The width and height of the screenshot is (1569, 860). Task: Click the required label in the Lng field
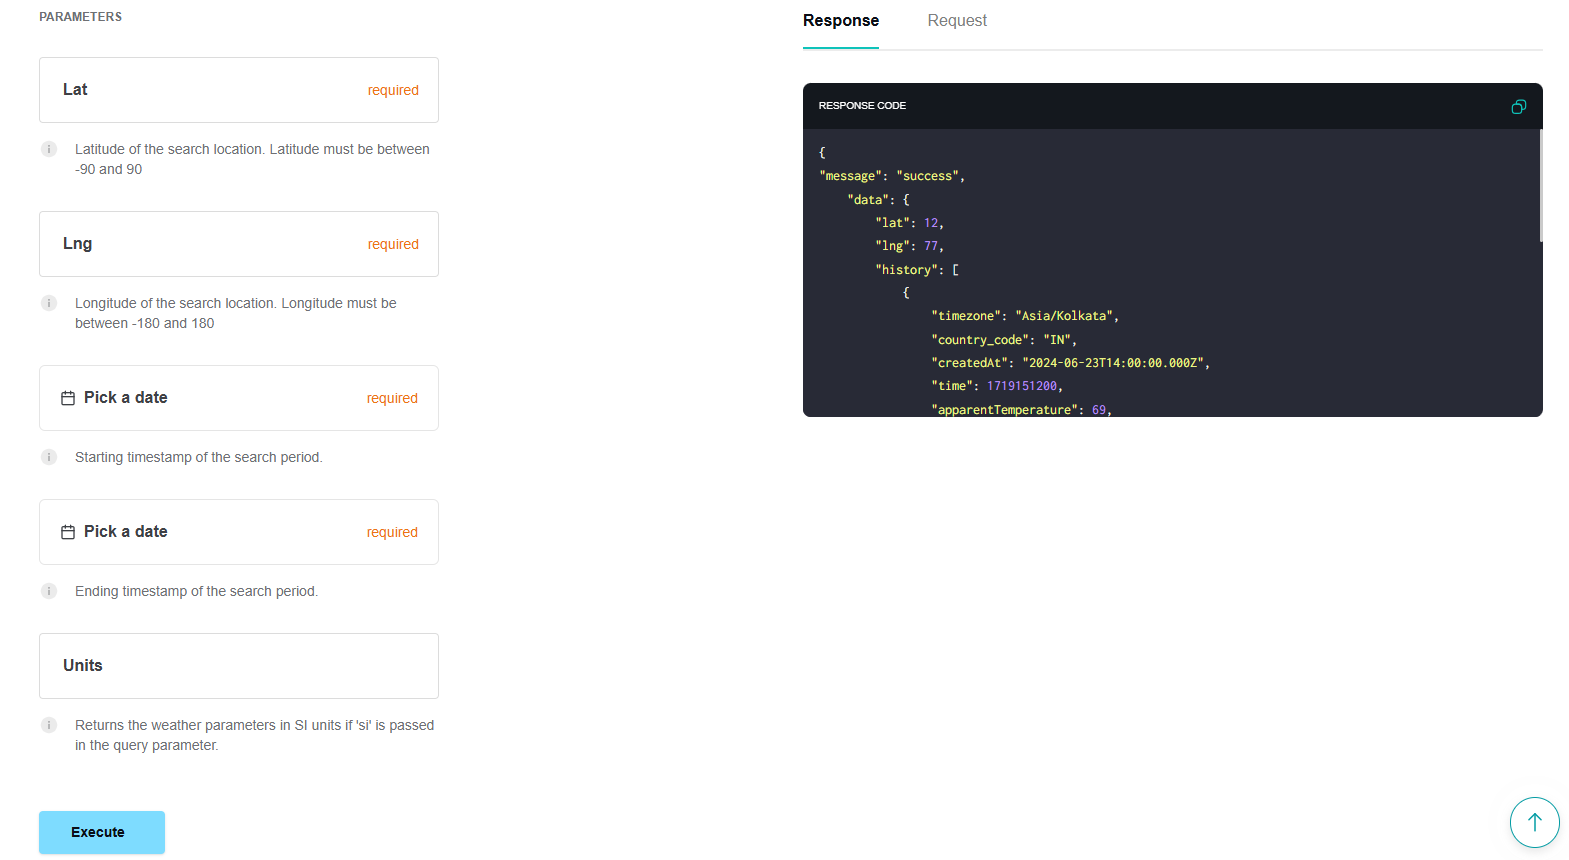click(393, 244)
